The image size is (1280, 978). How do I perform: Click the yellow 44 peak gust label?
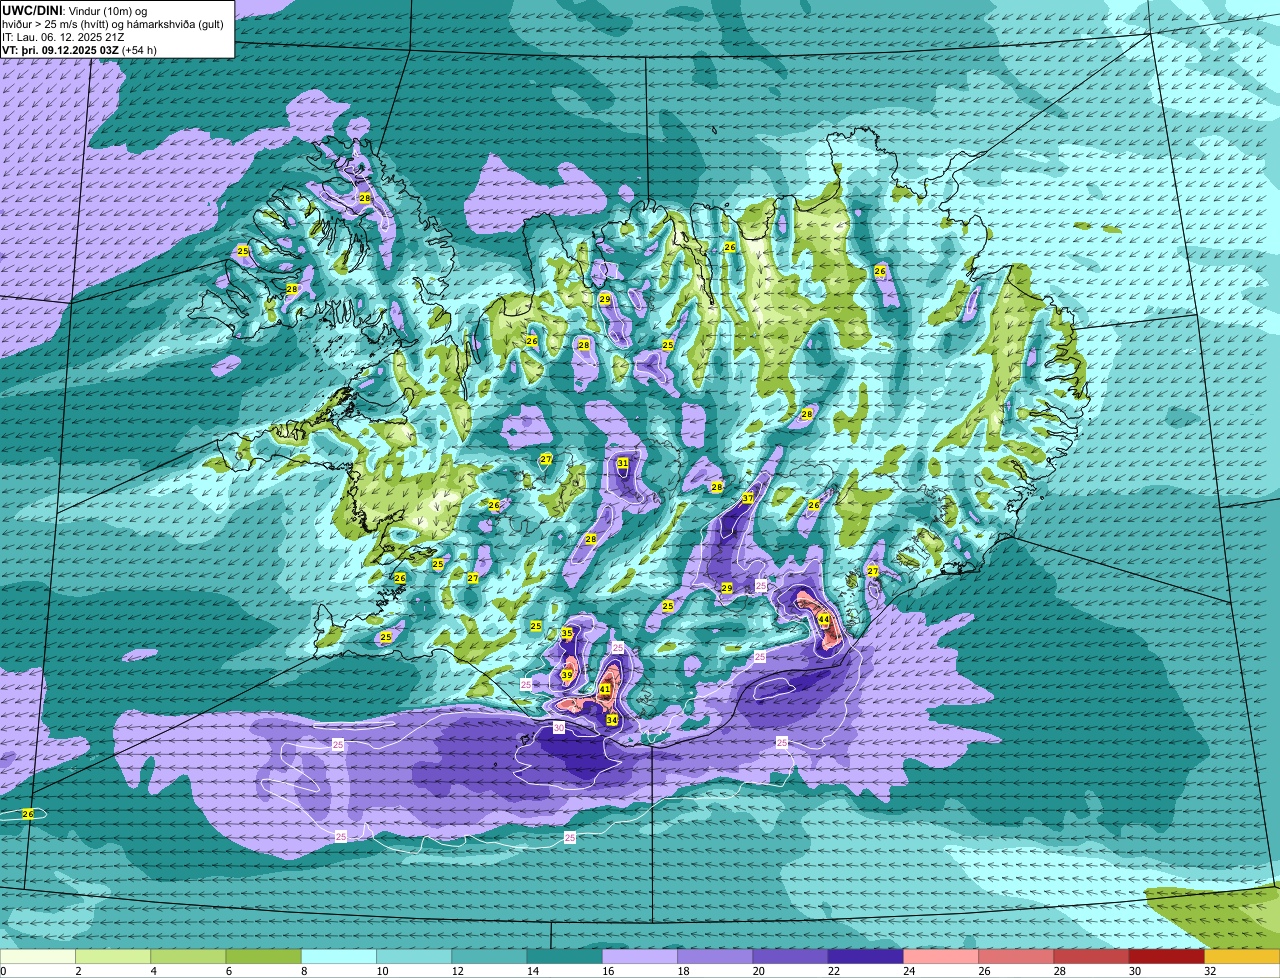[x=824, y=620]
